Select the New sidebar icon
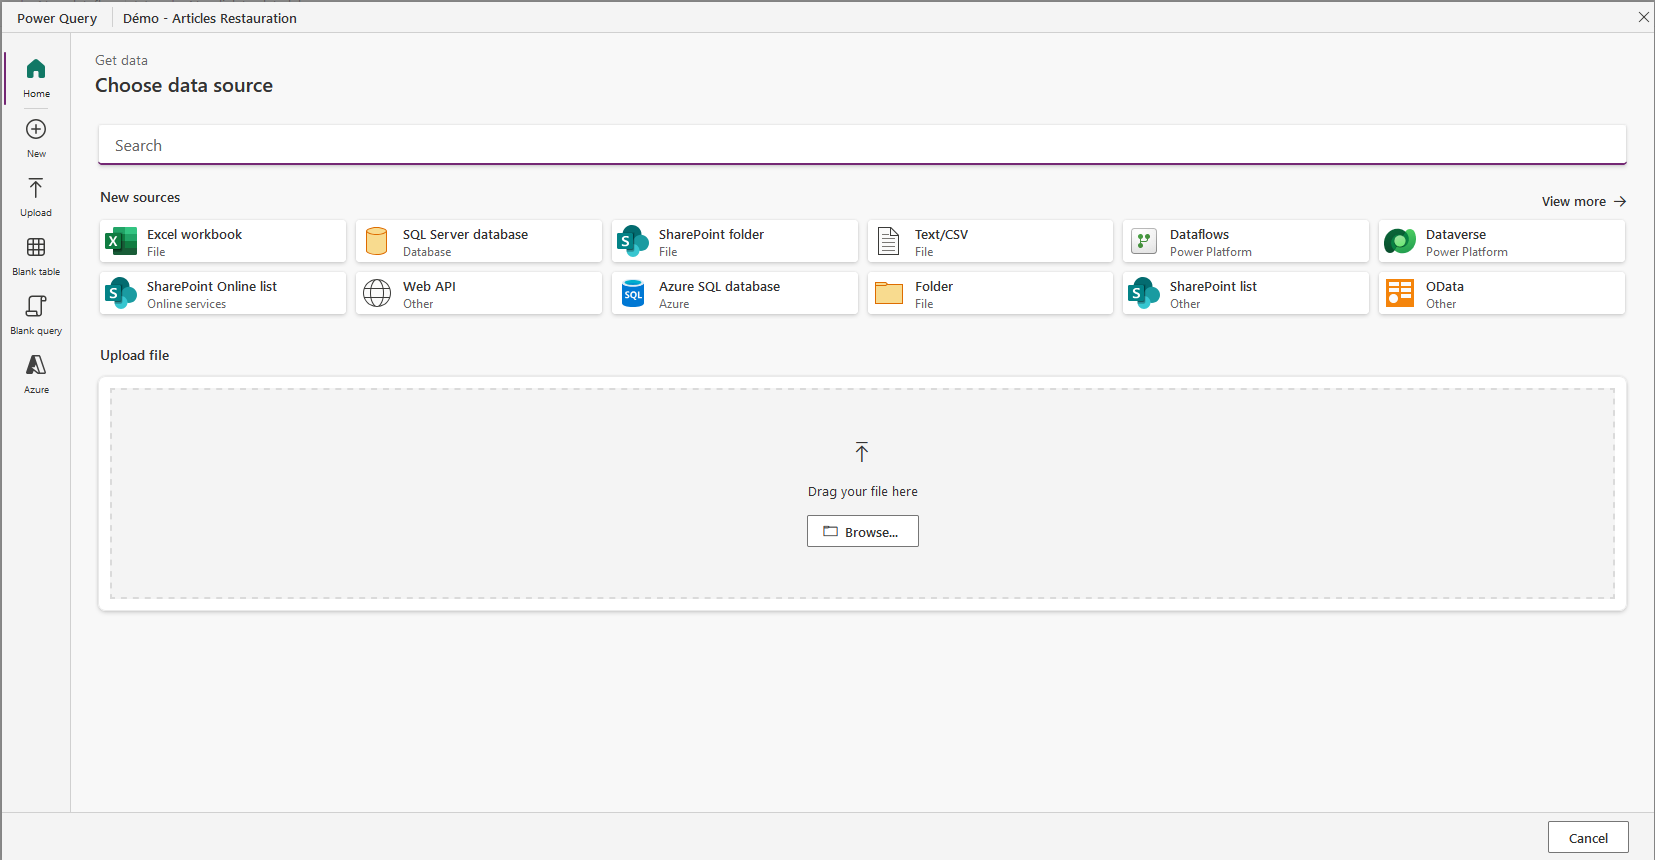 click(36, 129)
